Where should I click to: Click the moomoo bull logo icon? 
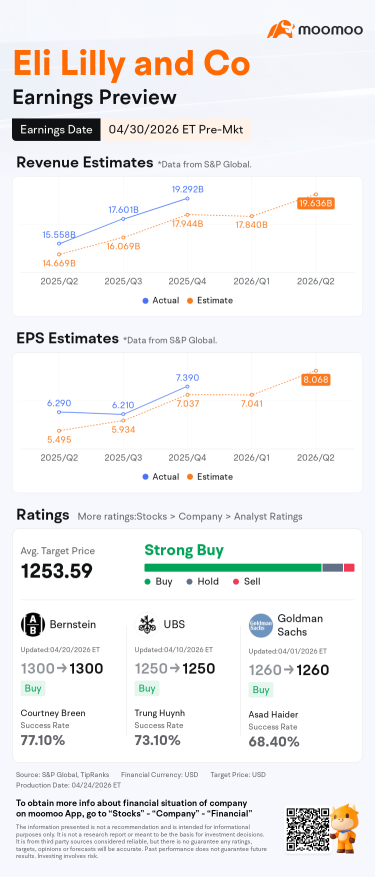(280, 30)
